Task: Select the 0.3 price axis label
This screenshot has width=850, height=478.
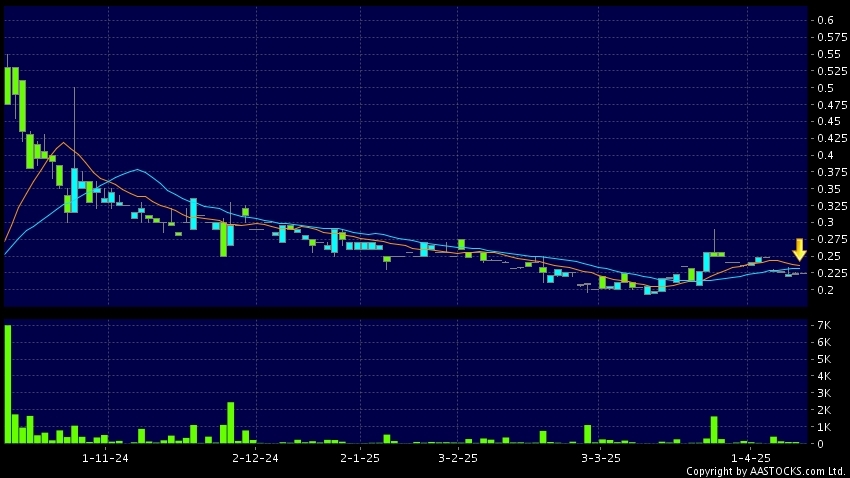Action: coord(825,222)
